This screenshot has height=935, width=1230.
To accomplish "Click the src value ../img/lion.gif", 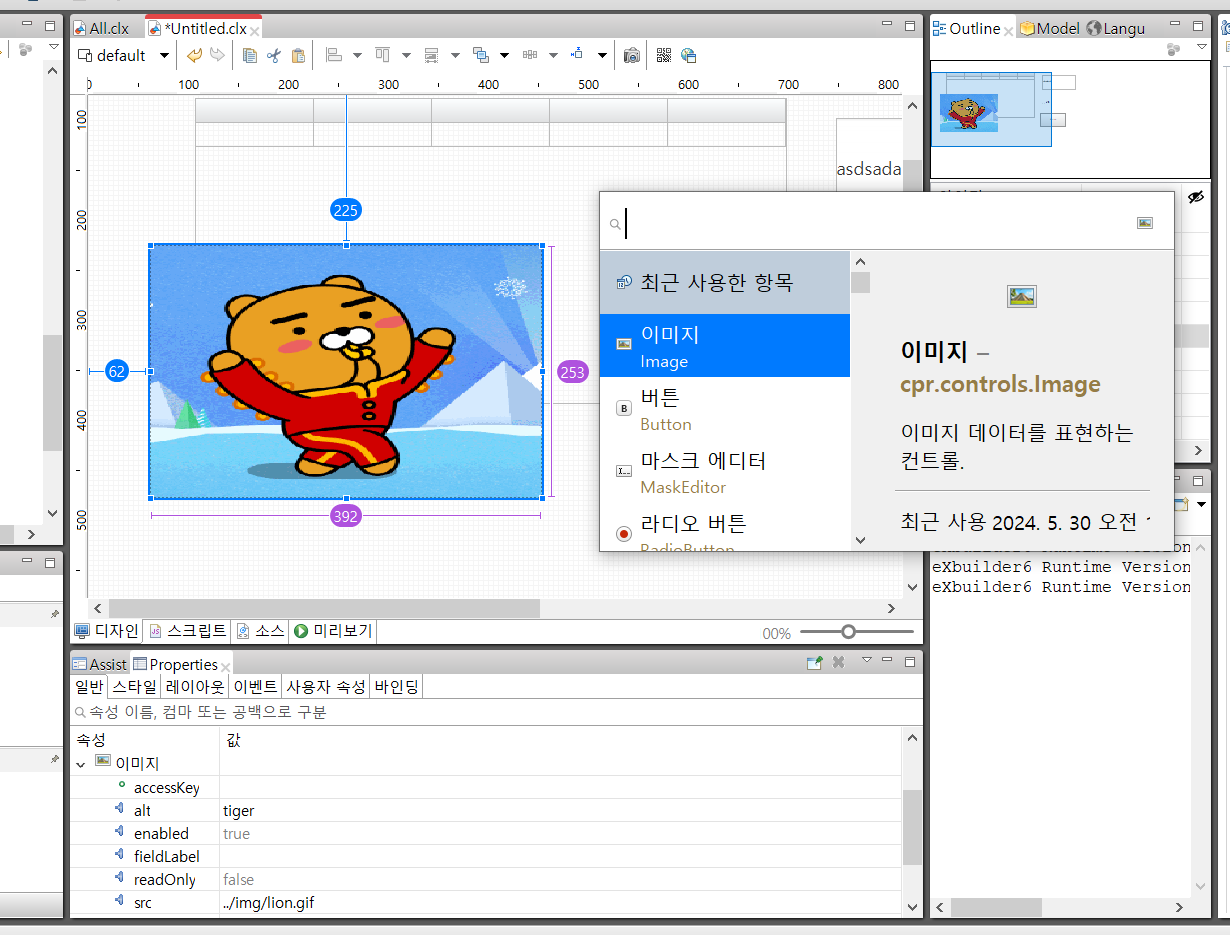I will (x=270, y=903).
